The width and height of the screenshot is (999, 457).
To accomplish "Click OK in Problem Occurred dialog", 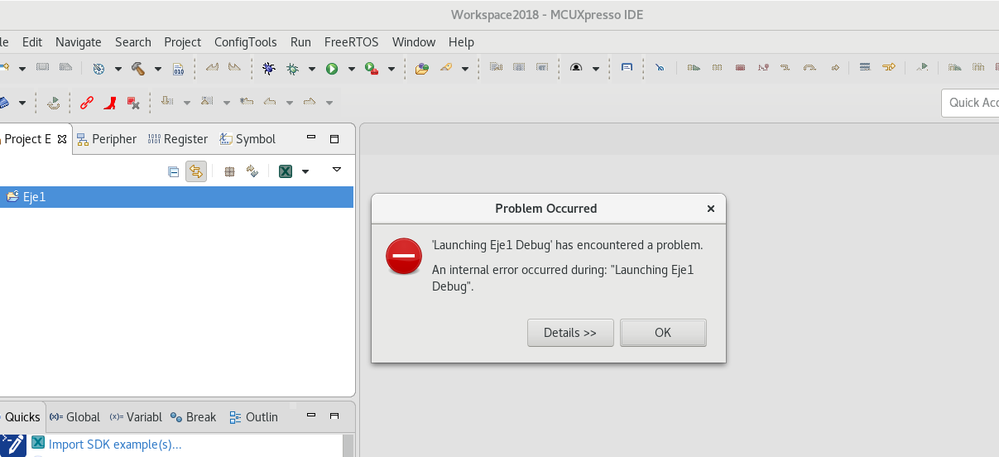I will pos(663,333).
